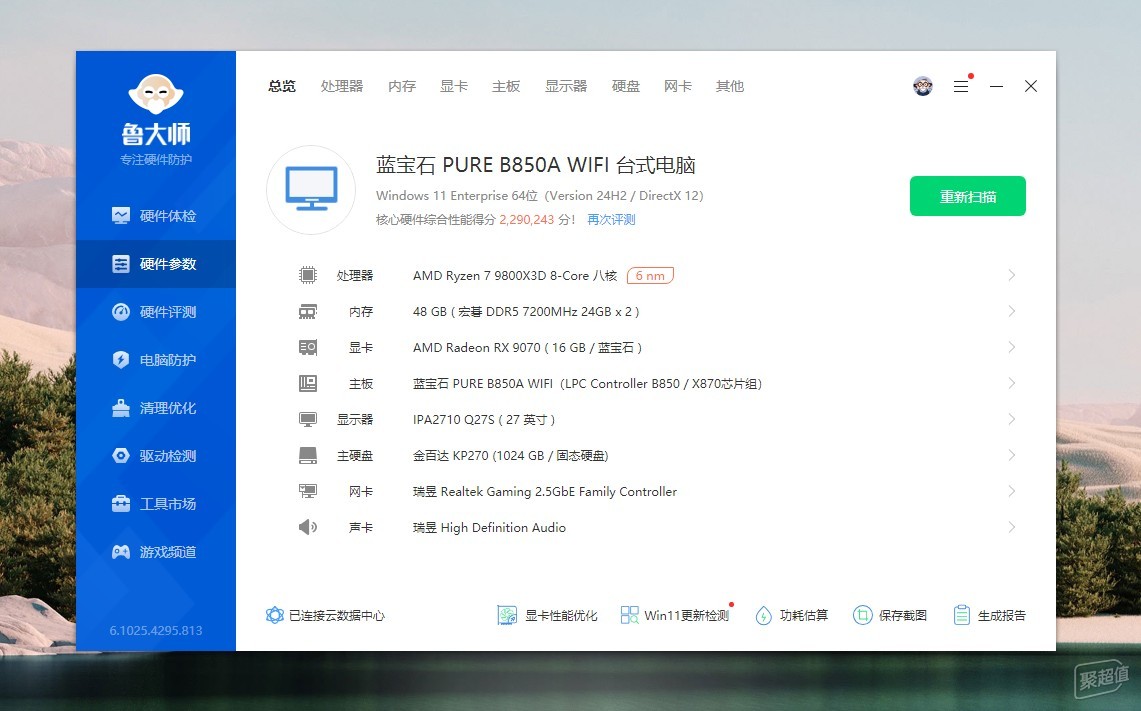Open 游戏频道 gamepad icon
This screenshot has width=1141, height=711.
pos(121,552)
